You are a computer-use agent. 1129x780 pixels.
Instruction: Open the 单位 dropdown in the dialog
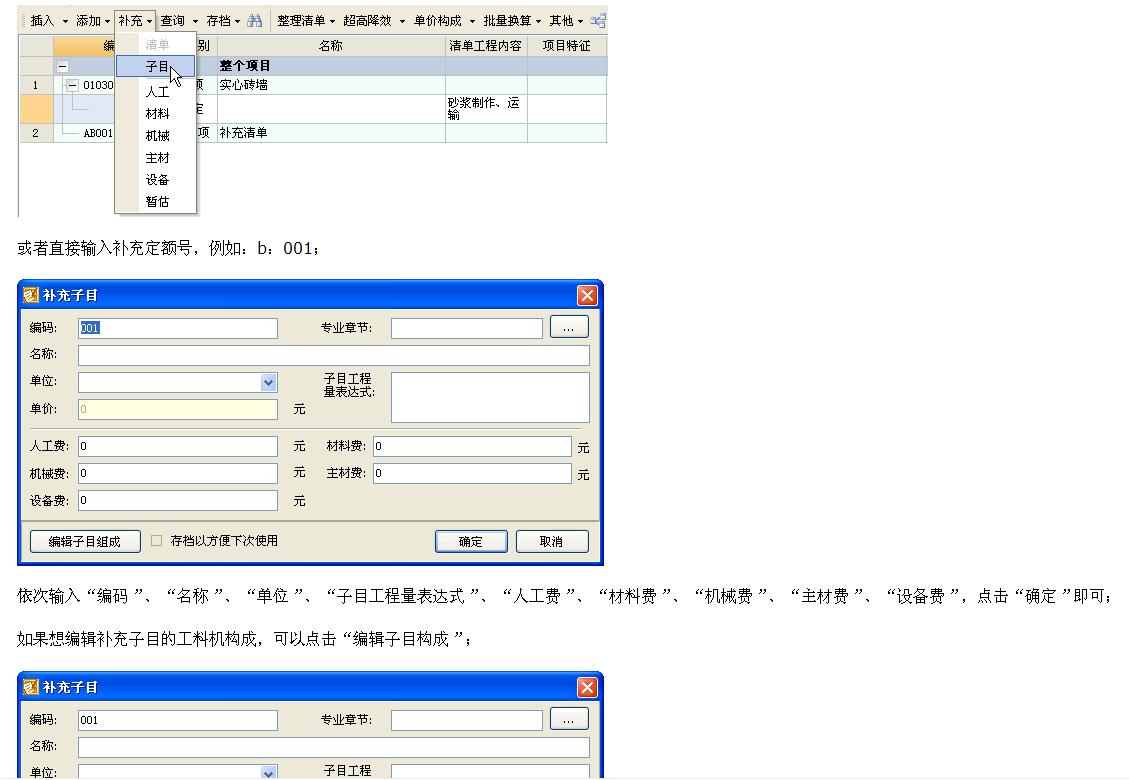[268, 382]
